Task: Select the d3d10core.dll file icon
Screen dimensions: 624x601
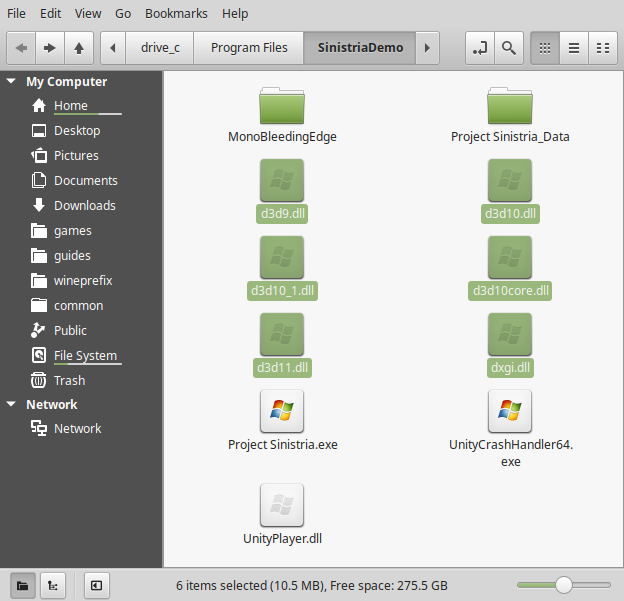Action: [510, 258]
